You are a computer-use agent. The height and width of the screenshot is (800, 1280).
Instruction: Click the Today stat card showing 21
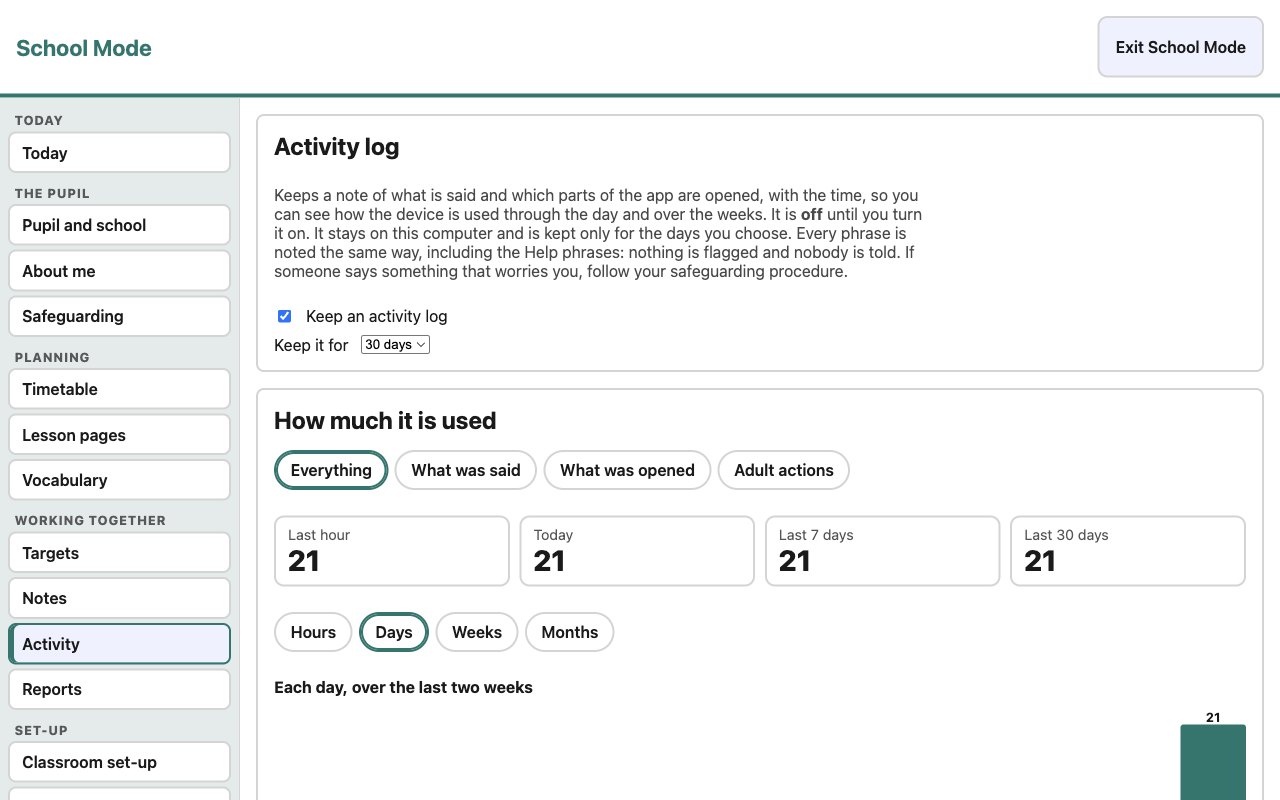[637, 551]
